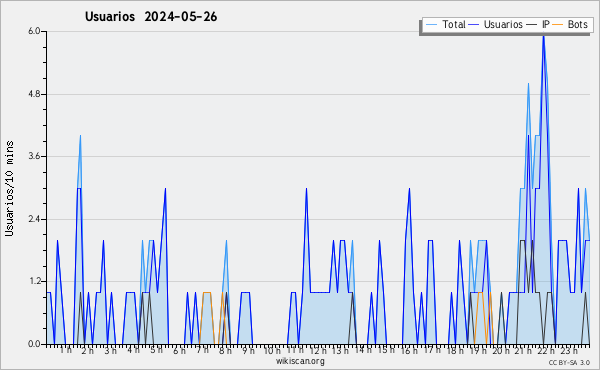Click the '16 h' x-axis label
This screenshot has width=600, height=370.
[x=409, y=350]
